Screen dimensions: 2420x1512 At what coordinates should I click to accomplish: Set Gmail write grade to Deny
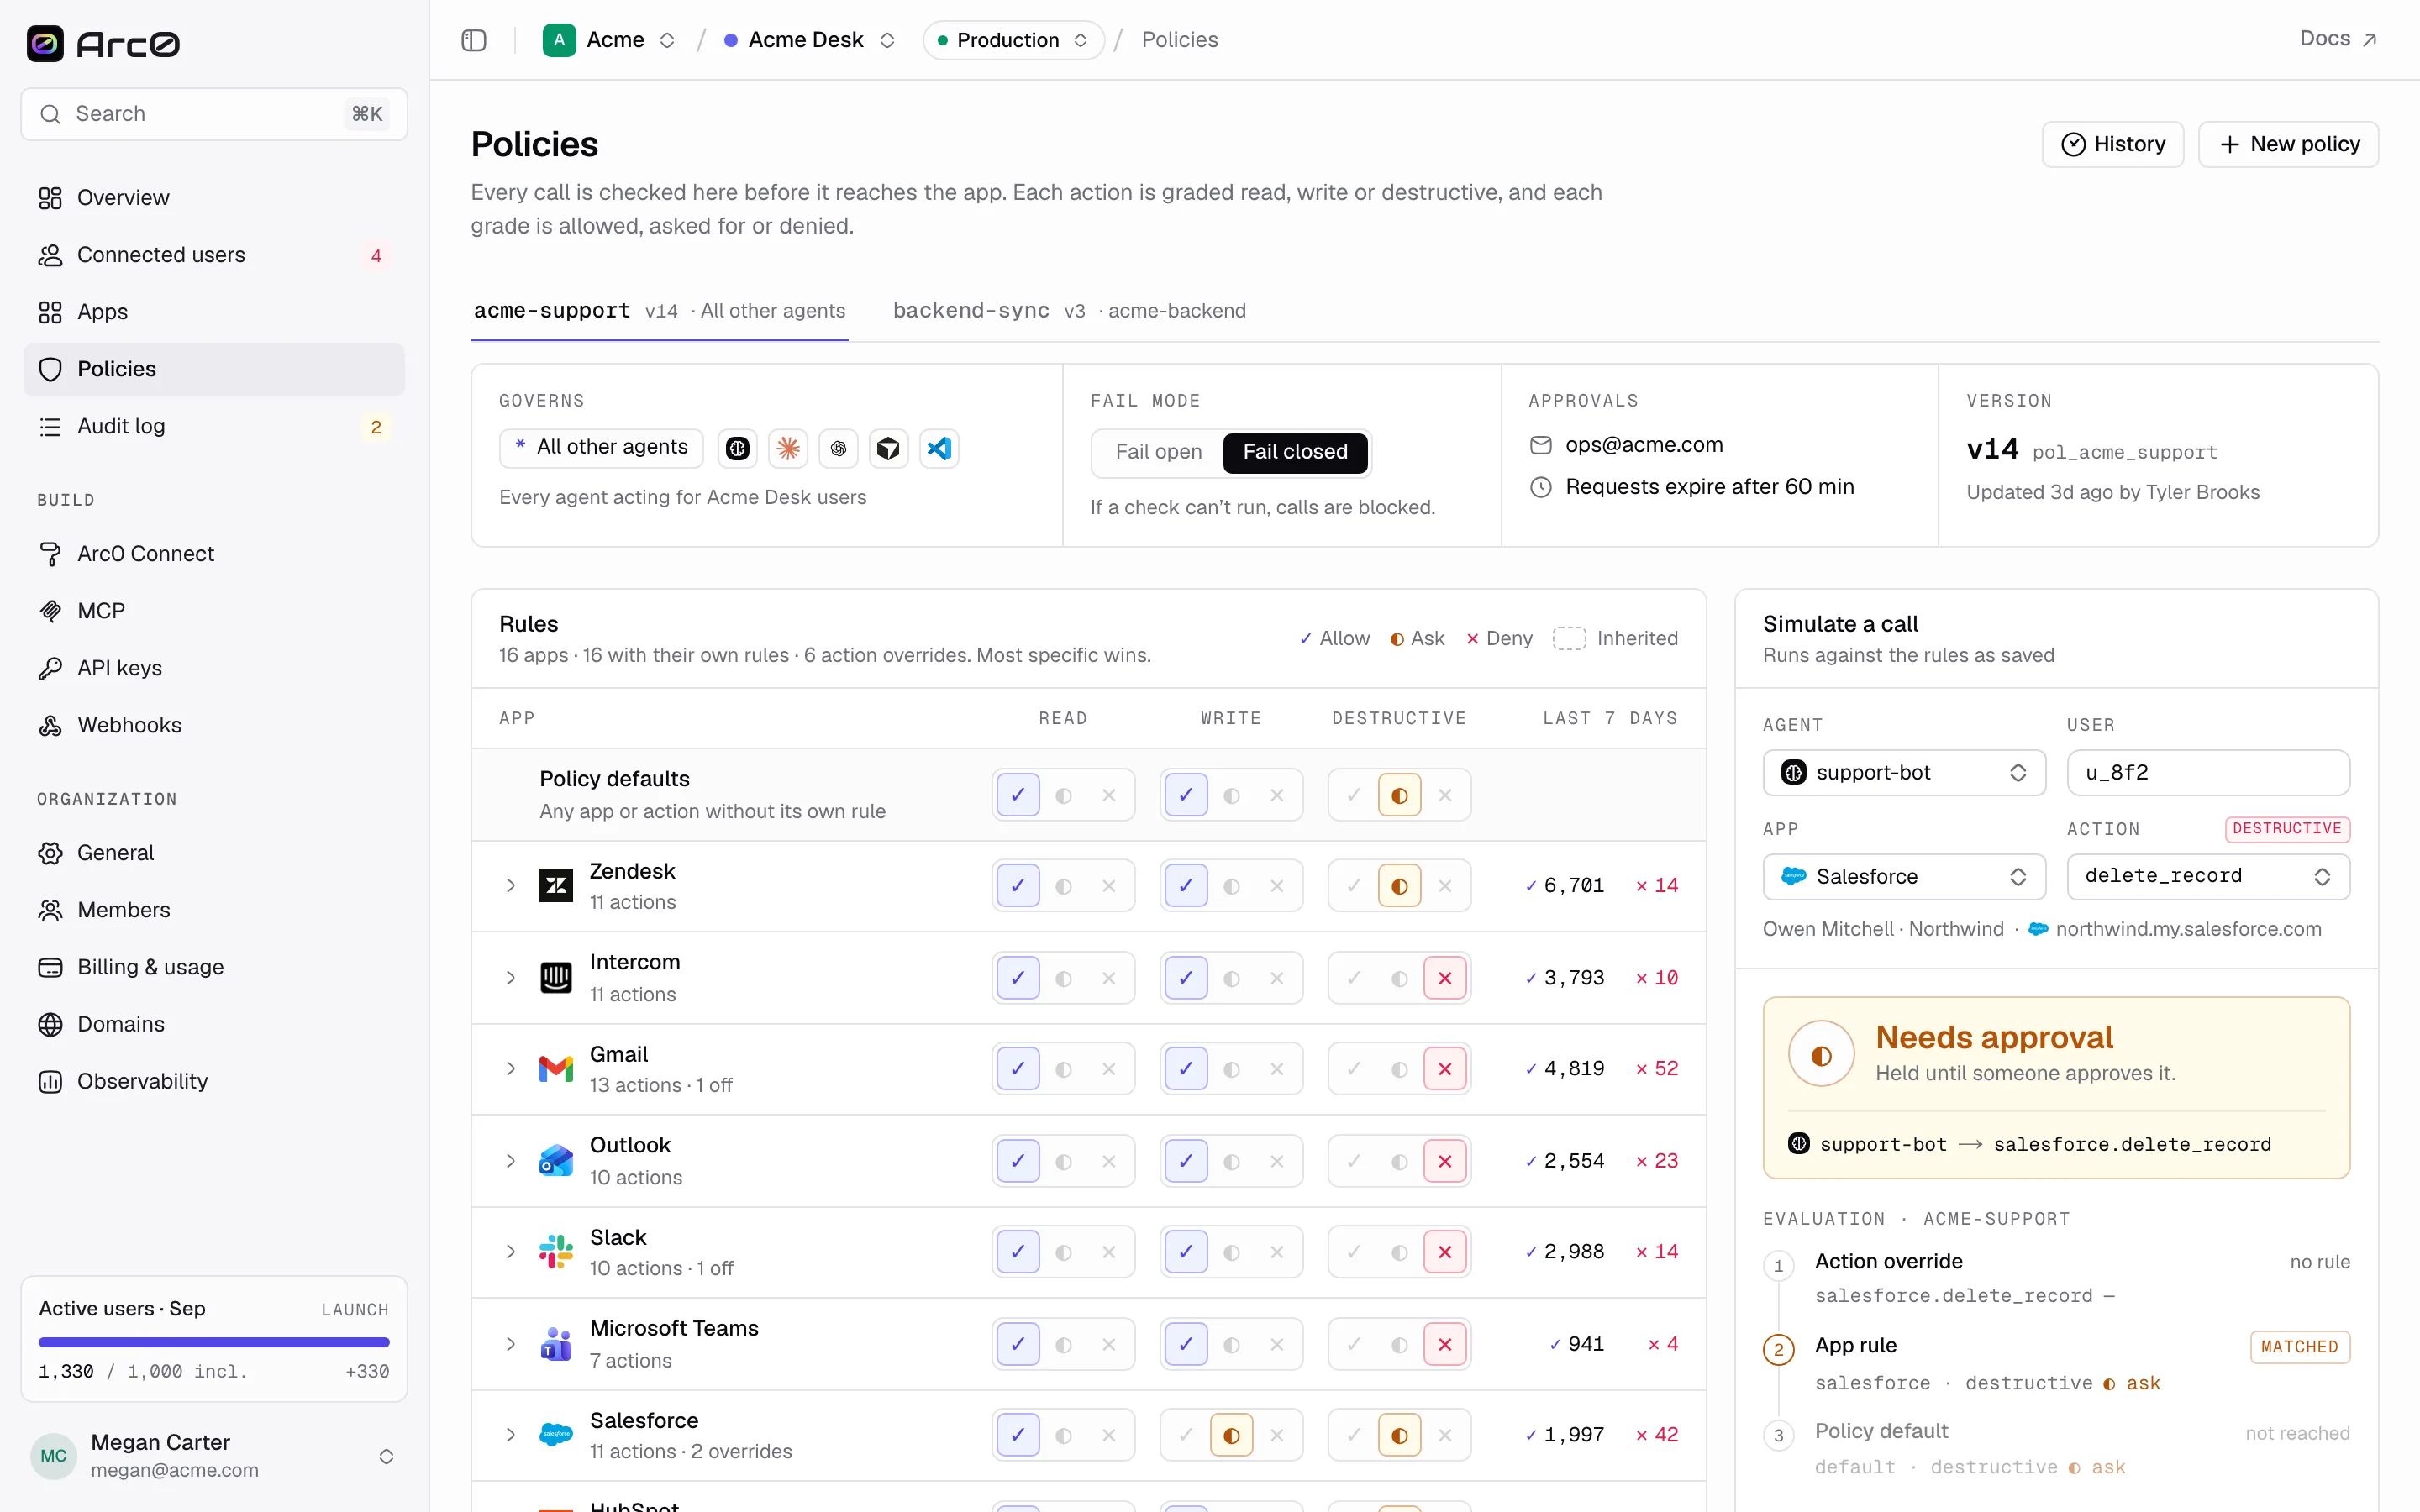pos(1277,1069)
